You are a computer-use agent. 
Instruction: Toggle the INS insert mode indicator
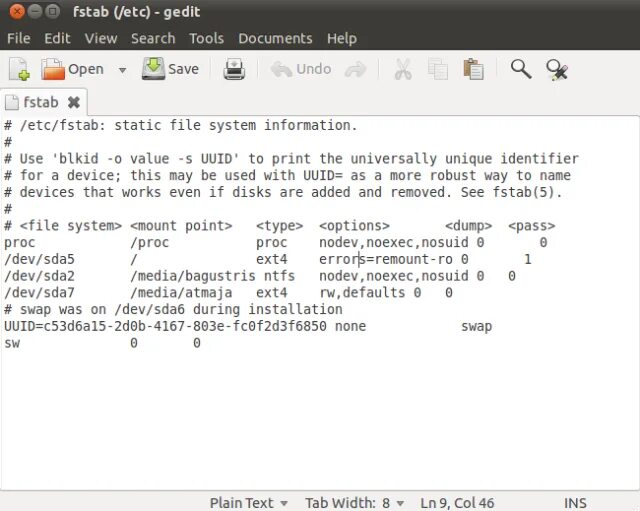pos(575,503)
